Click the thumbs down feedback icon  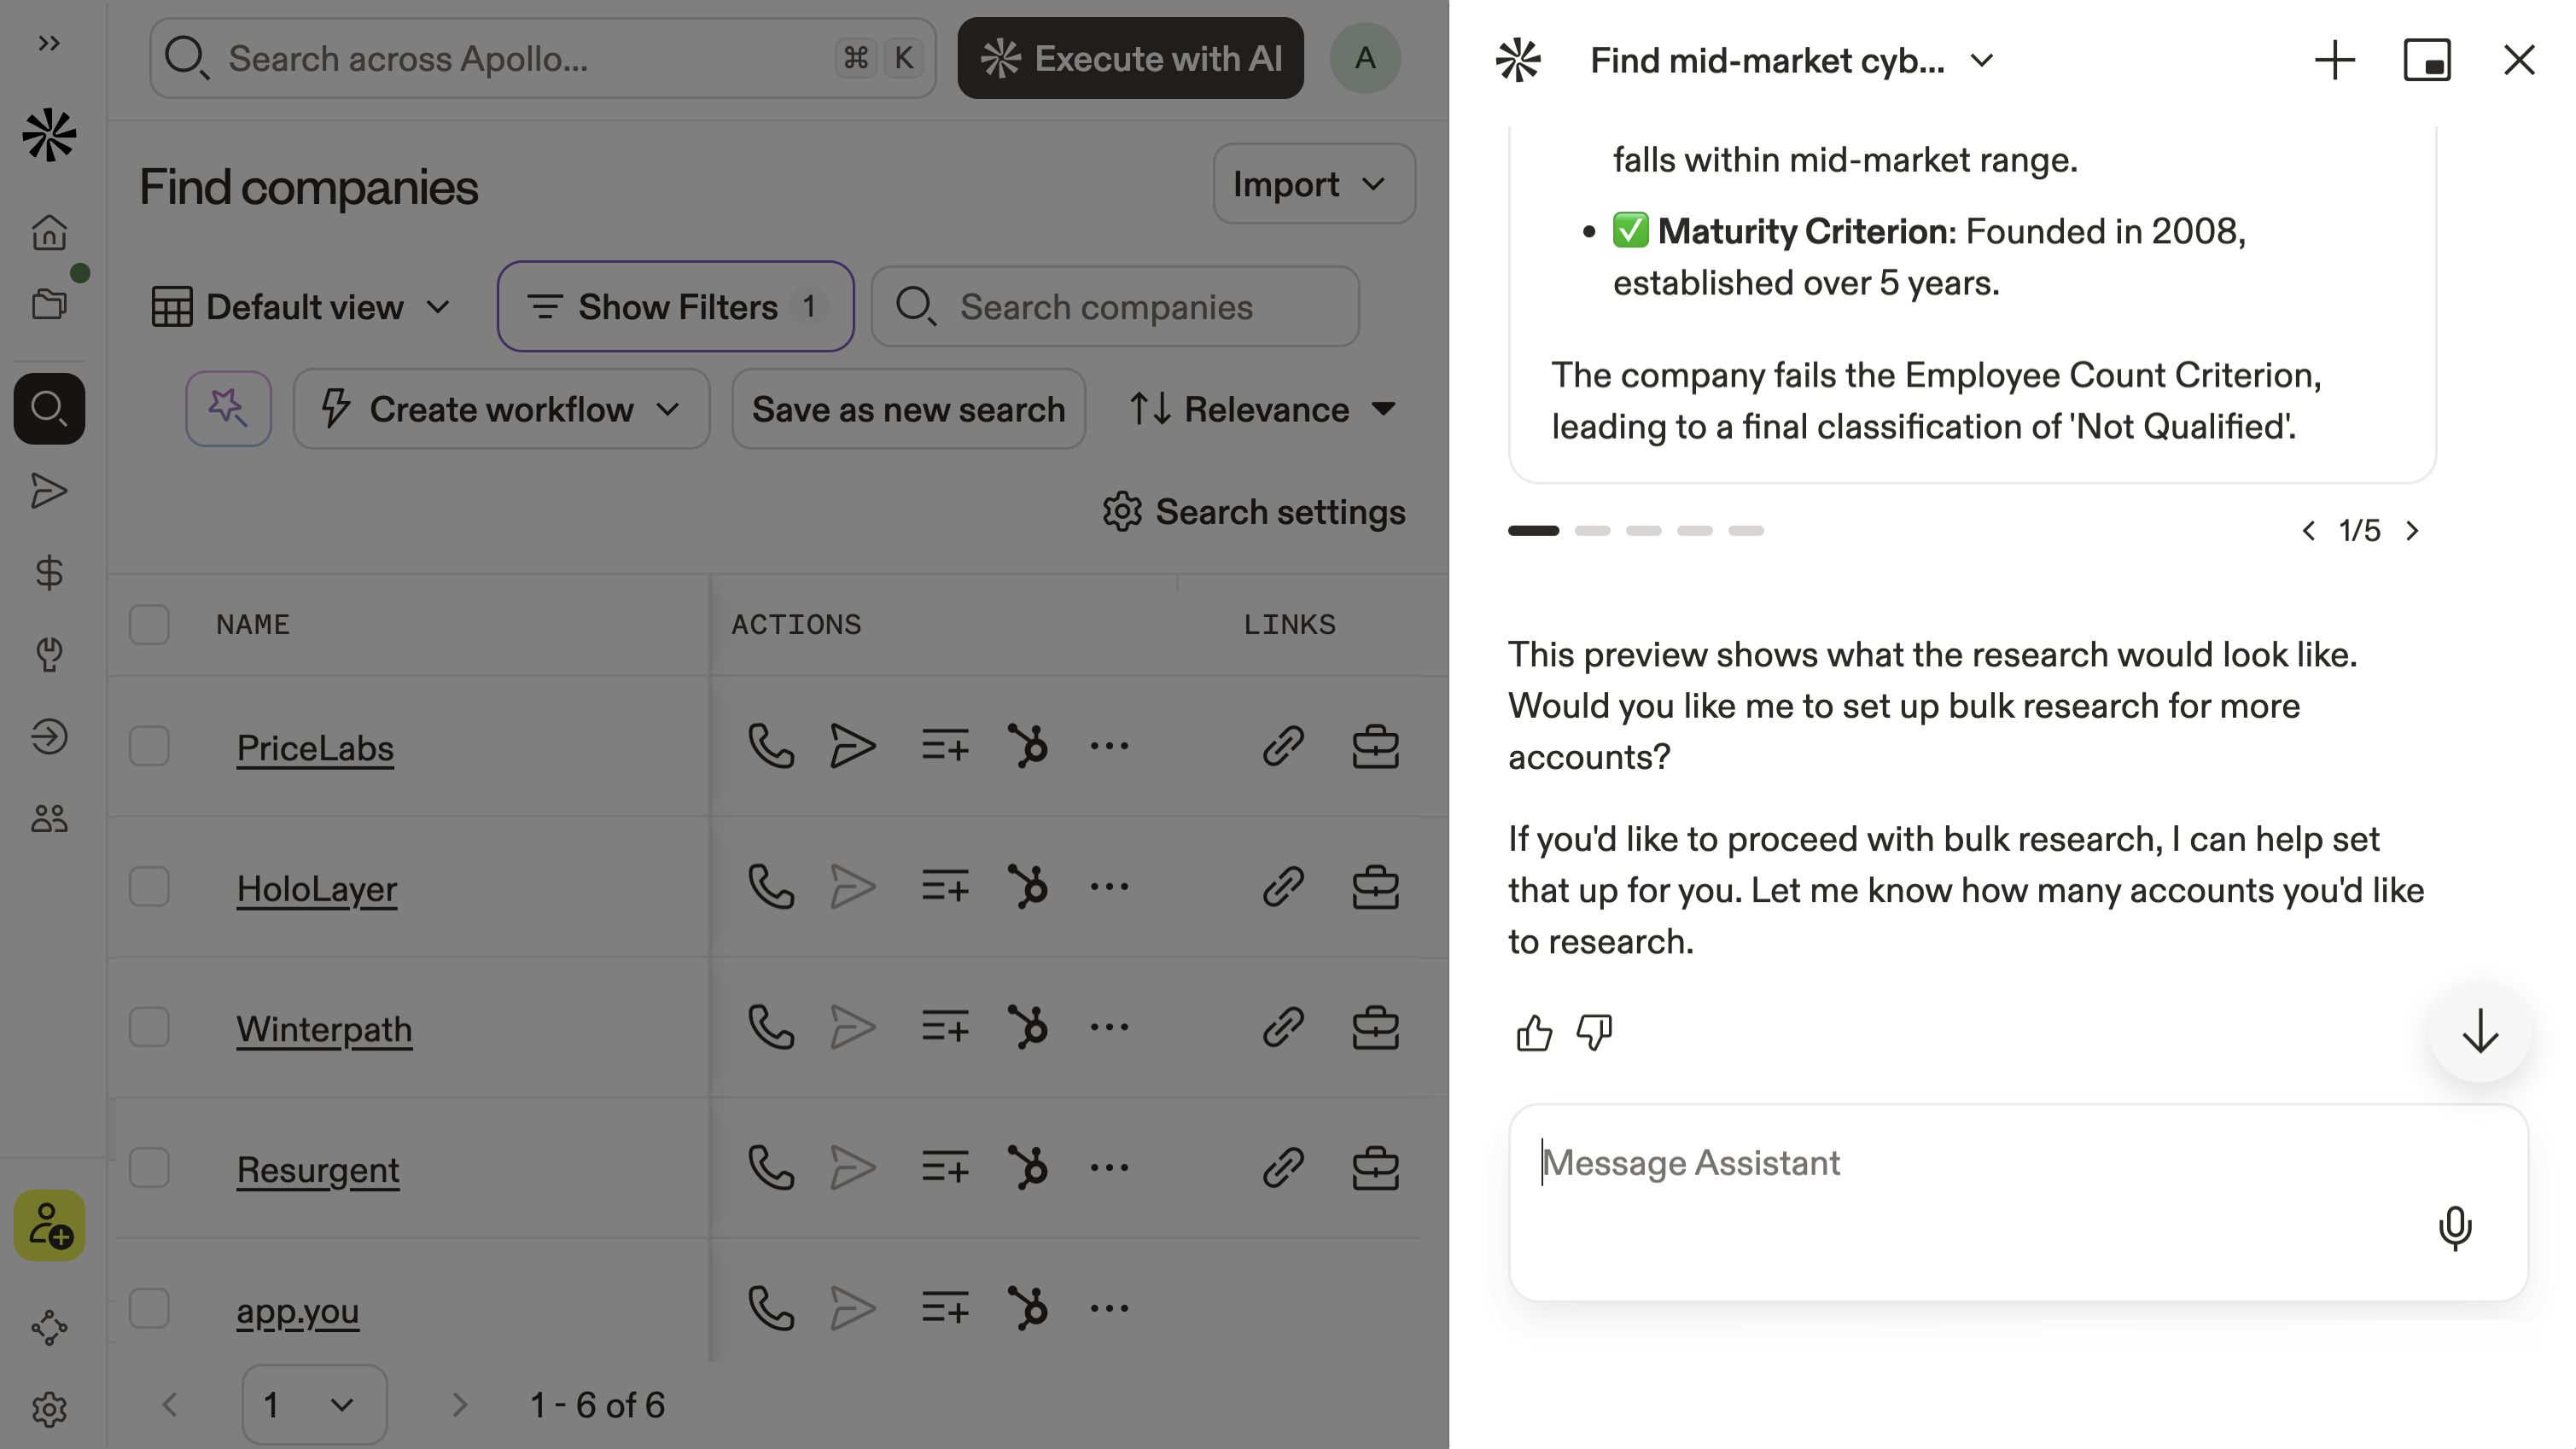1594,1032
